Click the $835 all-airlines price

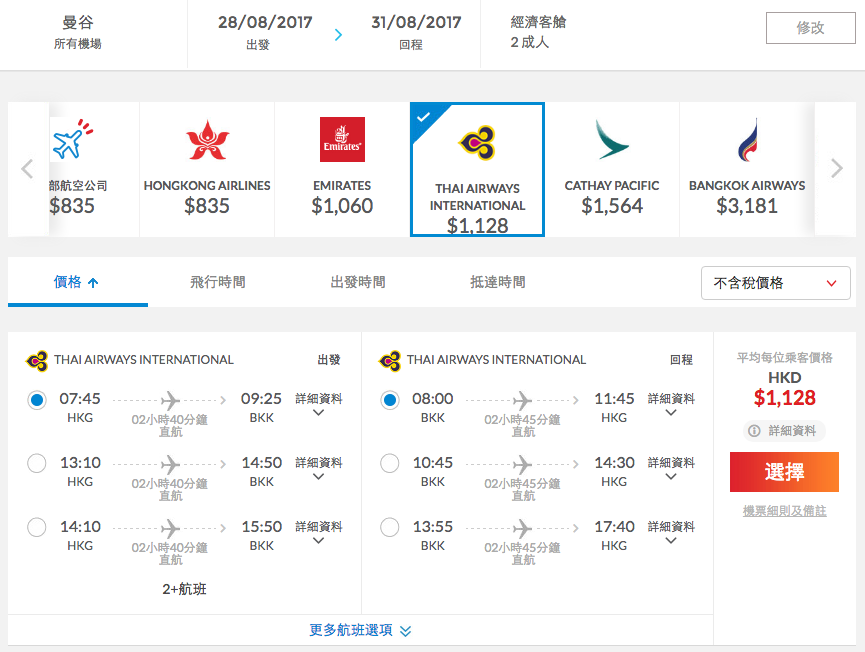[x=72, y=206]
